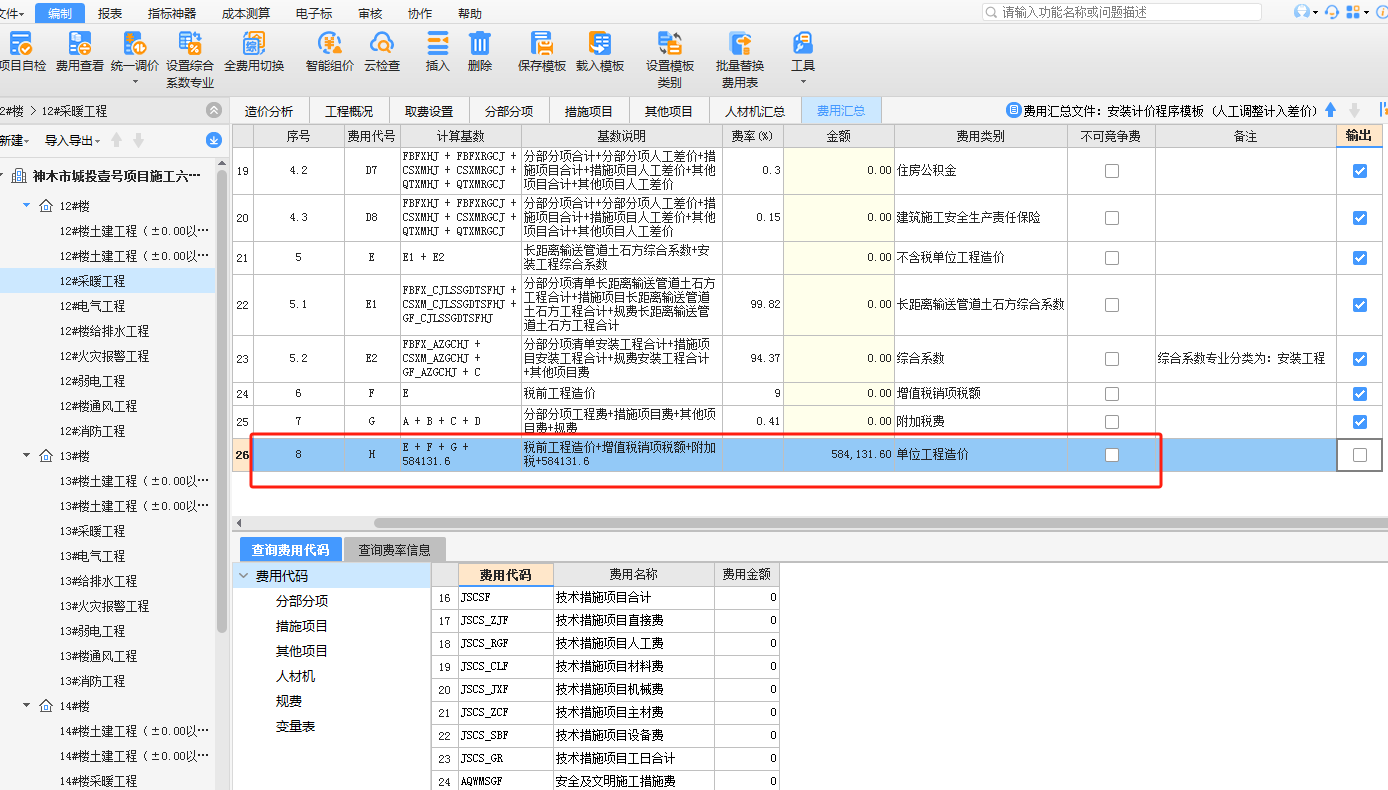The height and width of the screenshot is (790, 1388).
Task: Switch to the 人材机汇总 tab
Action: coord(755,111)
